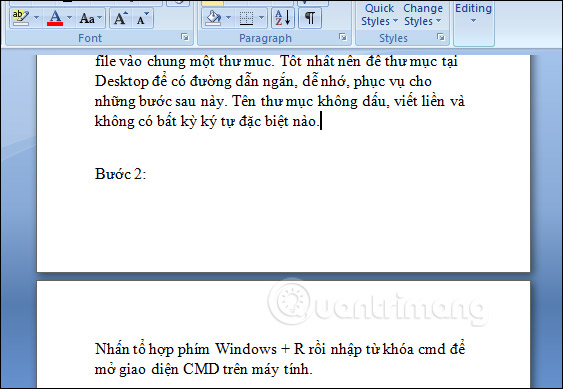Select the Text Highlight Color pen icon
The image size is (563, 389).
[20, 18]
